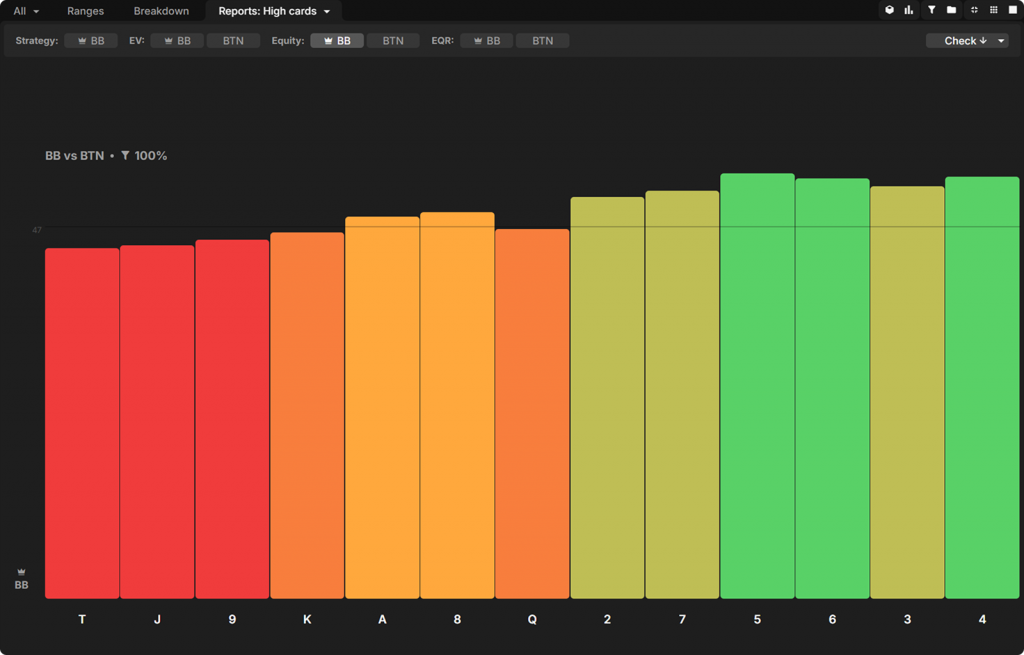Toggle Equity to BTN
The image size is (1024, 655).
[x=393, y=41]
